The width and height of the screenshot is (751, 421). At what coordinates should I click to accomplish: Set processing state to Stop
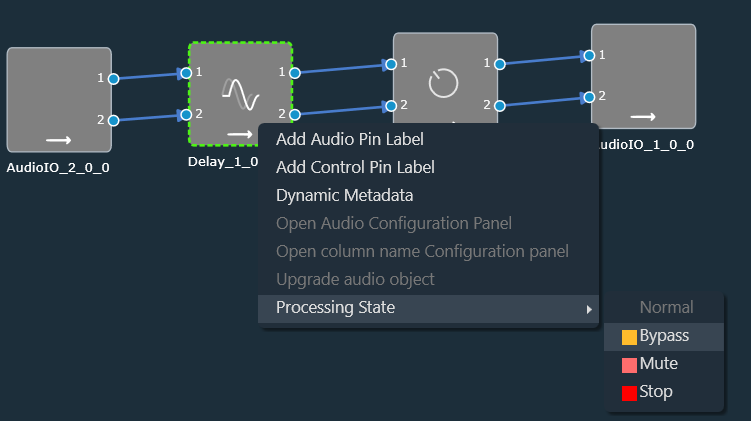tap(664, 392)
